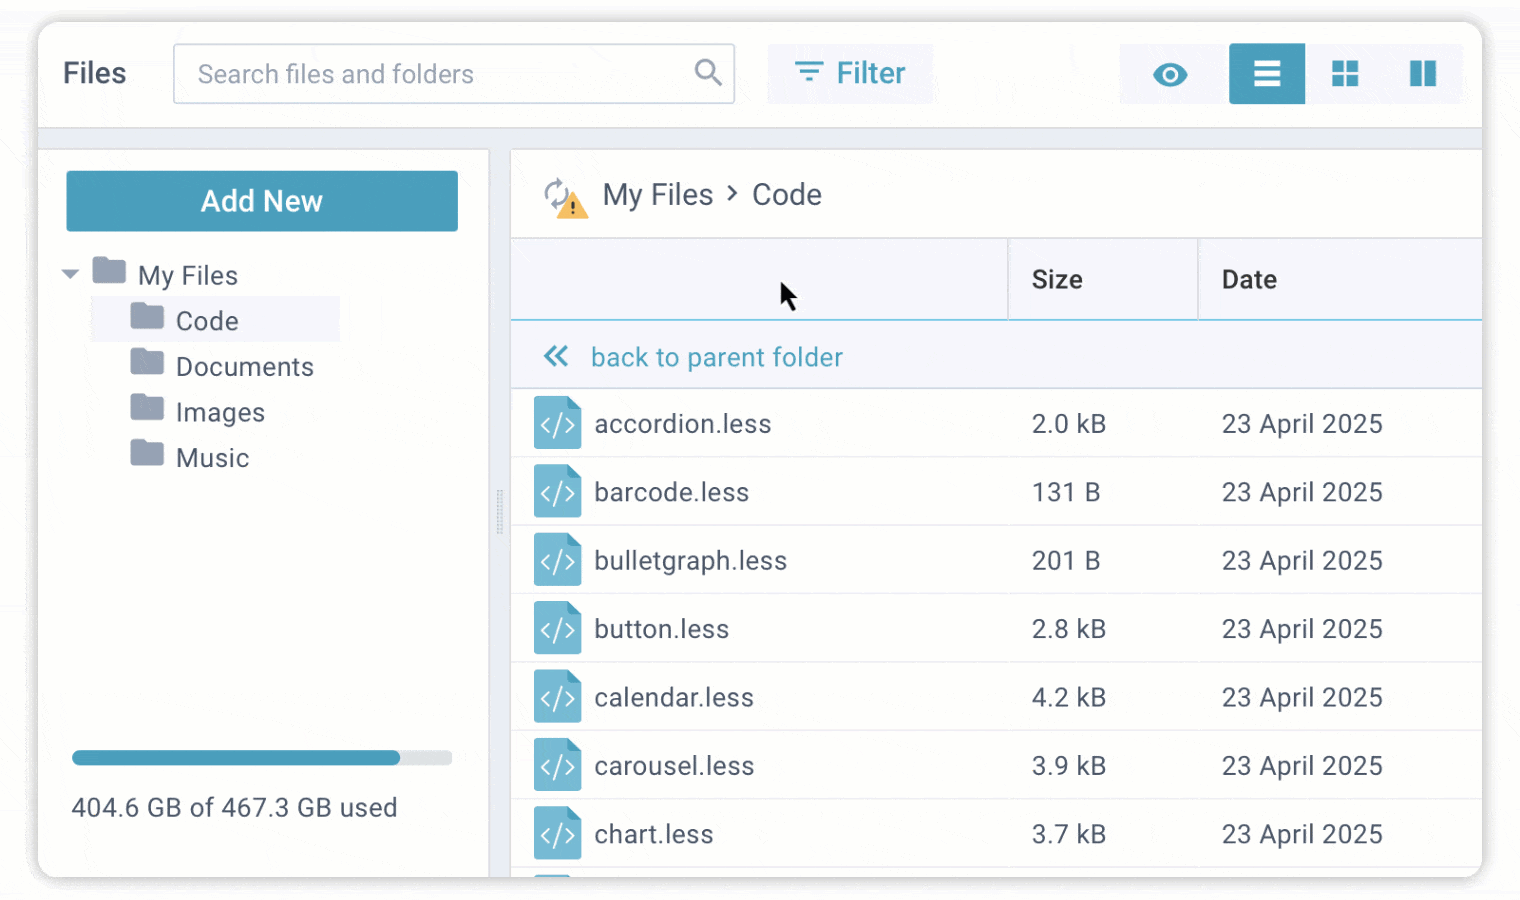Select the Code folder label
This screenshot has height=900, width=1520.
[207, 321]
